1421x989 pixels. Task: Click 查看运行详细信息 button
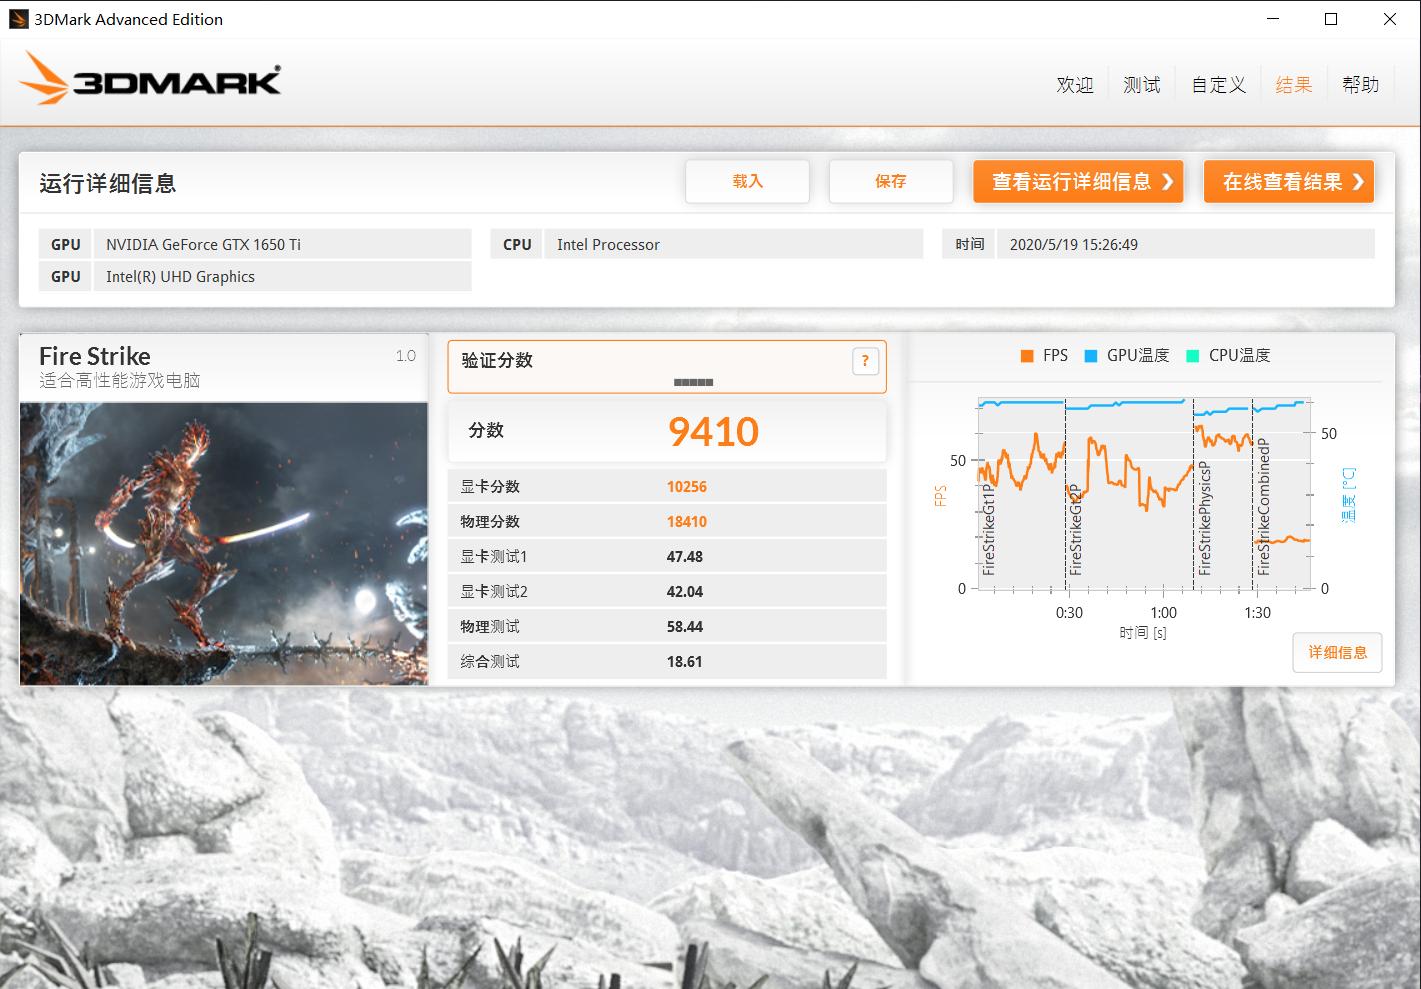(x=1078, y=181)
